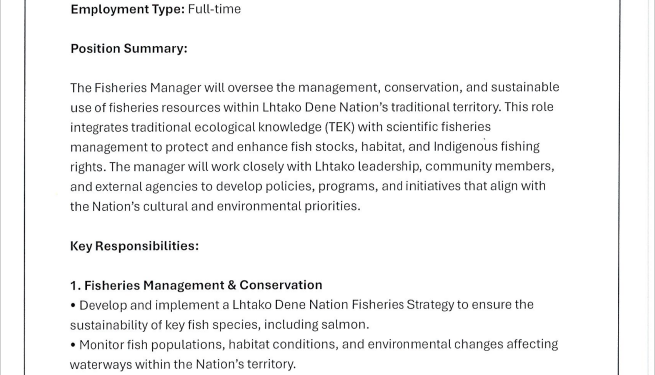Click the word 'sustainable' in first line

(x=525, y=87)
